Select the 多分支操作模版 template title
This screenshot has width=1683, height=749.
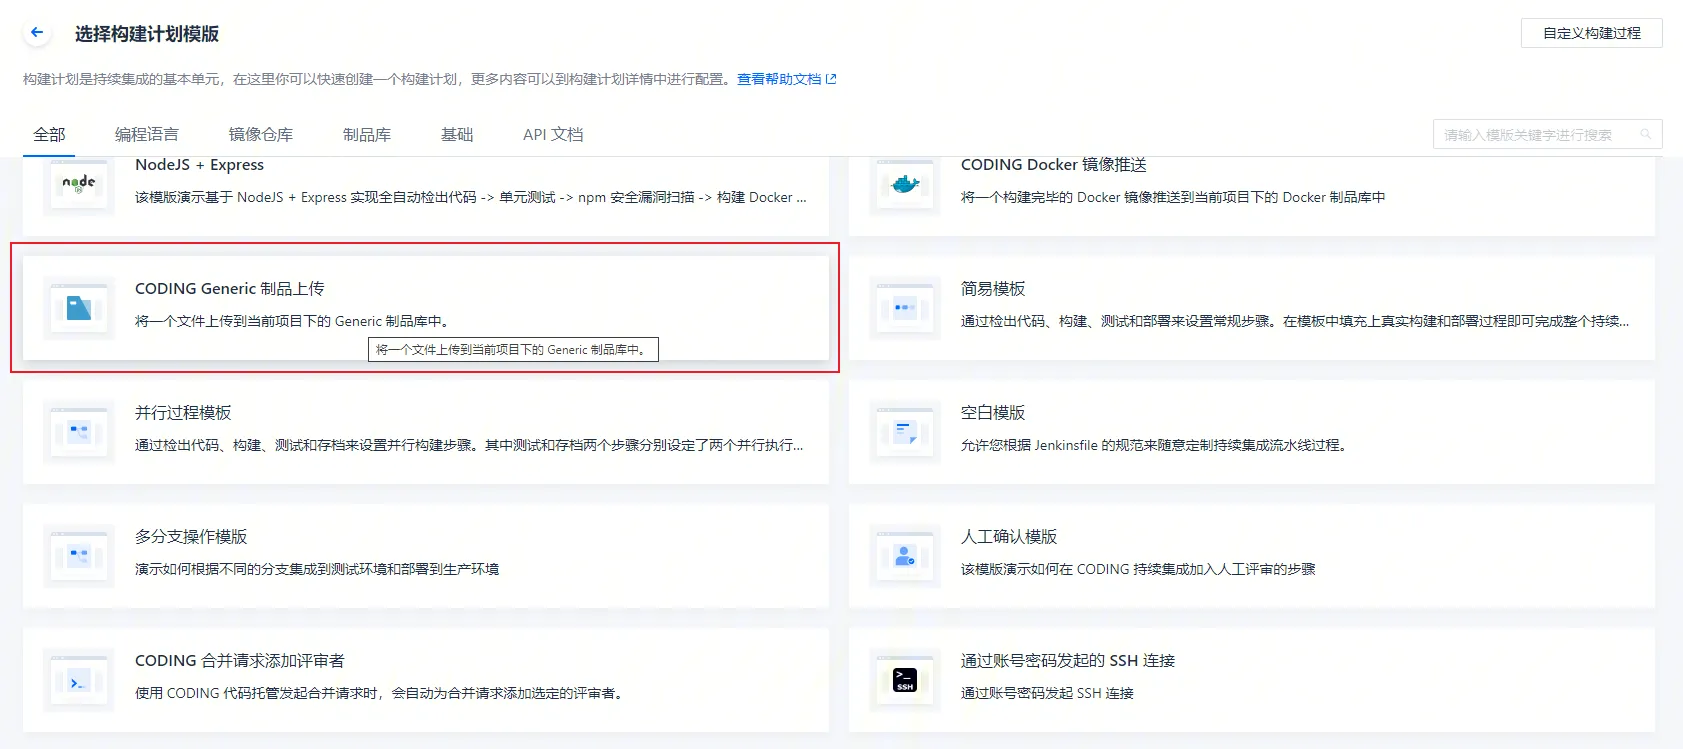pyautogui.click(x=191, y=537)
